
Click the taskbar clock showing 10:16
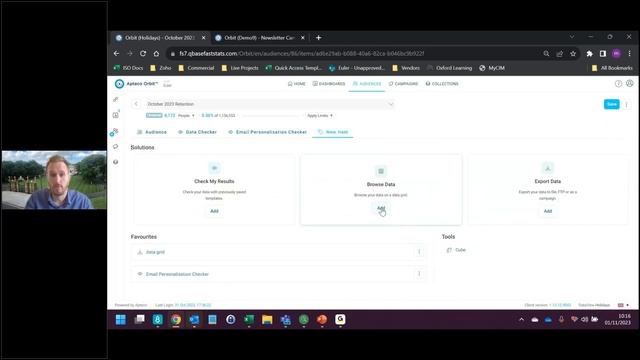click(x=618, y=319)
